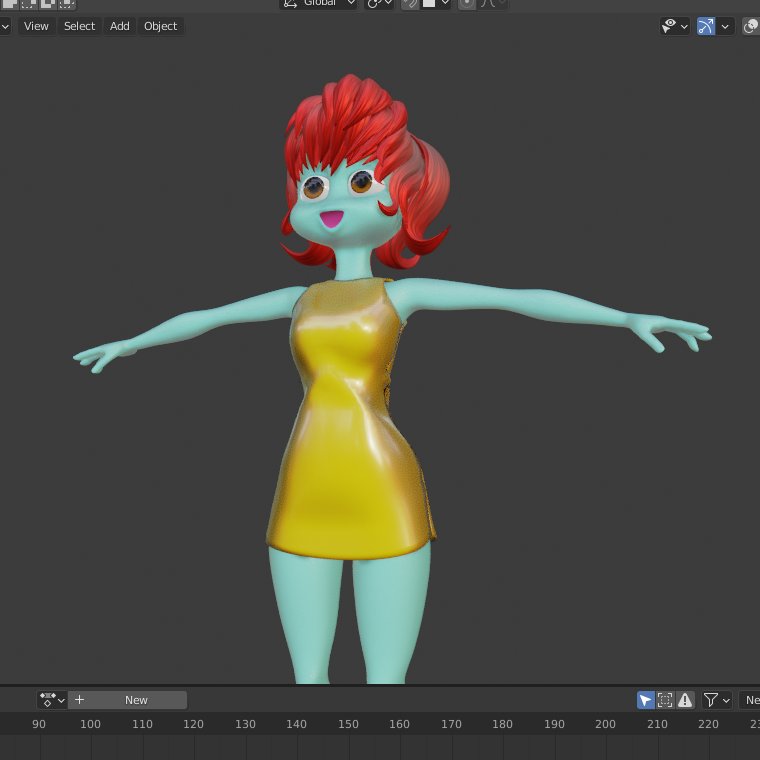Open the View menu

pyautogui.click(x=36, y=26)
